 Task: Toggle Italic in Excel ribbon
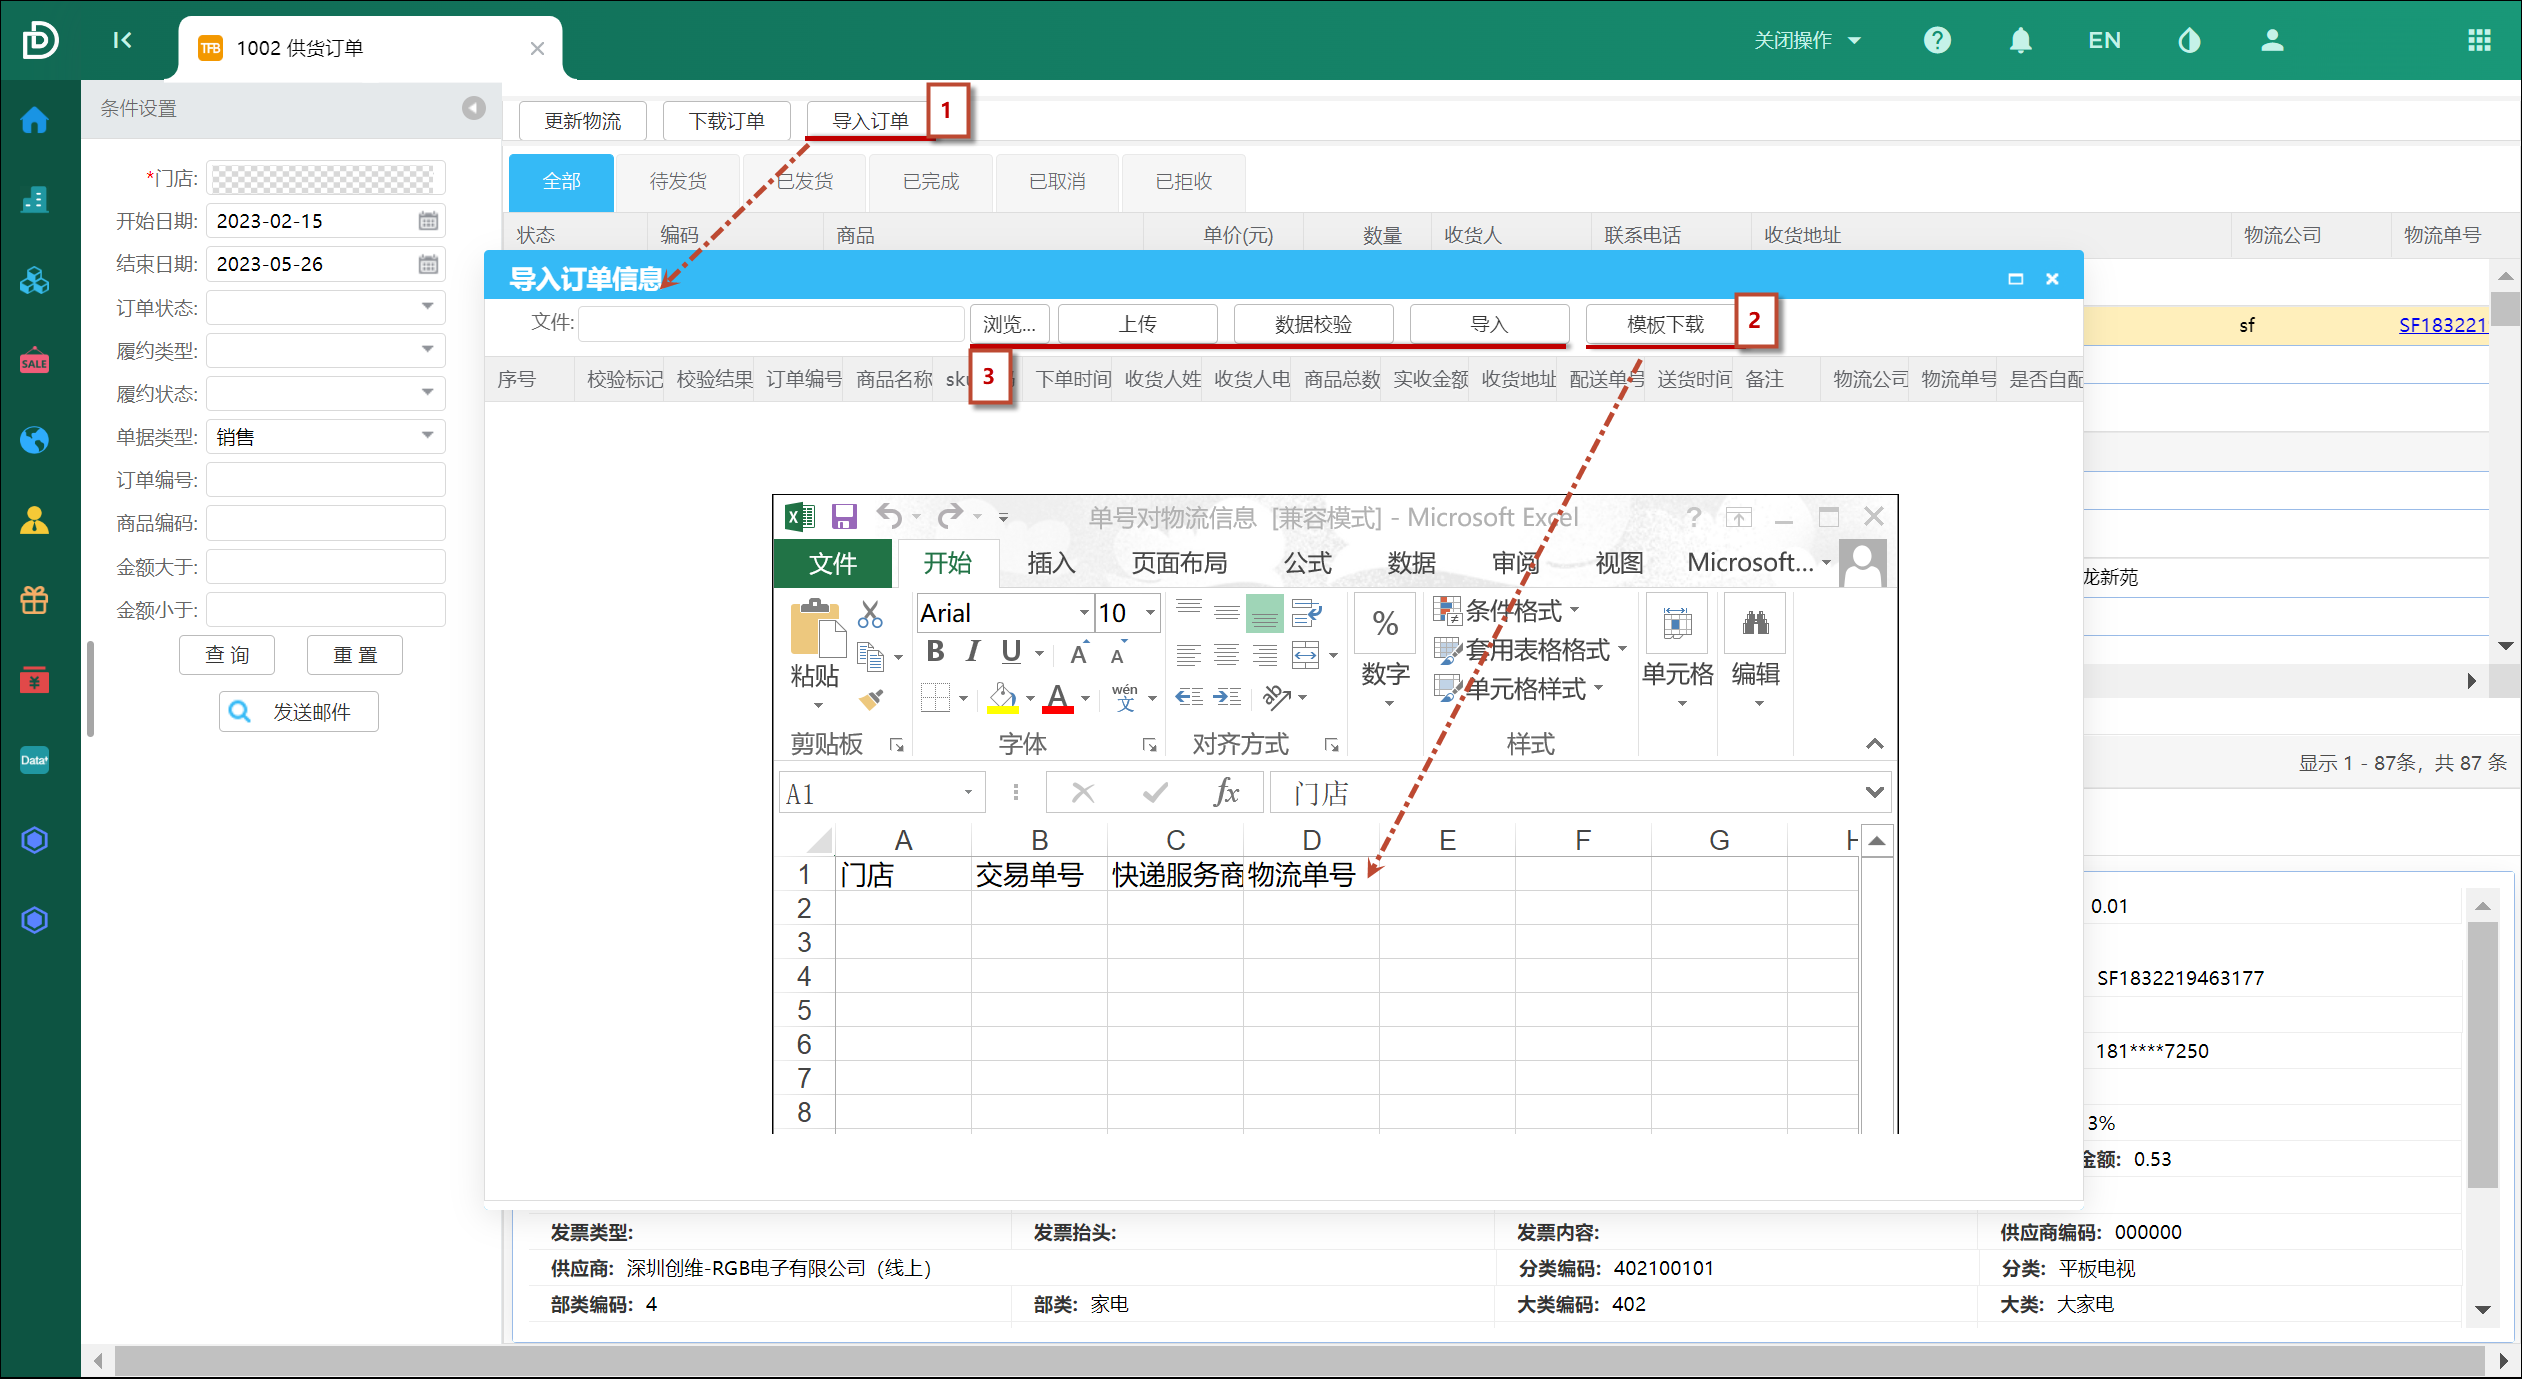(973, 652)
